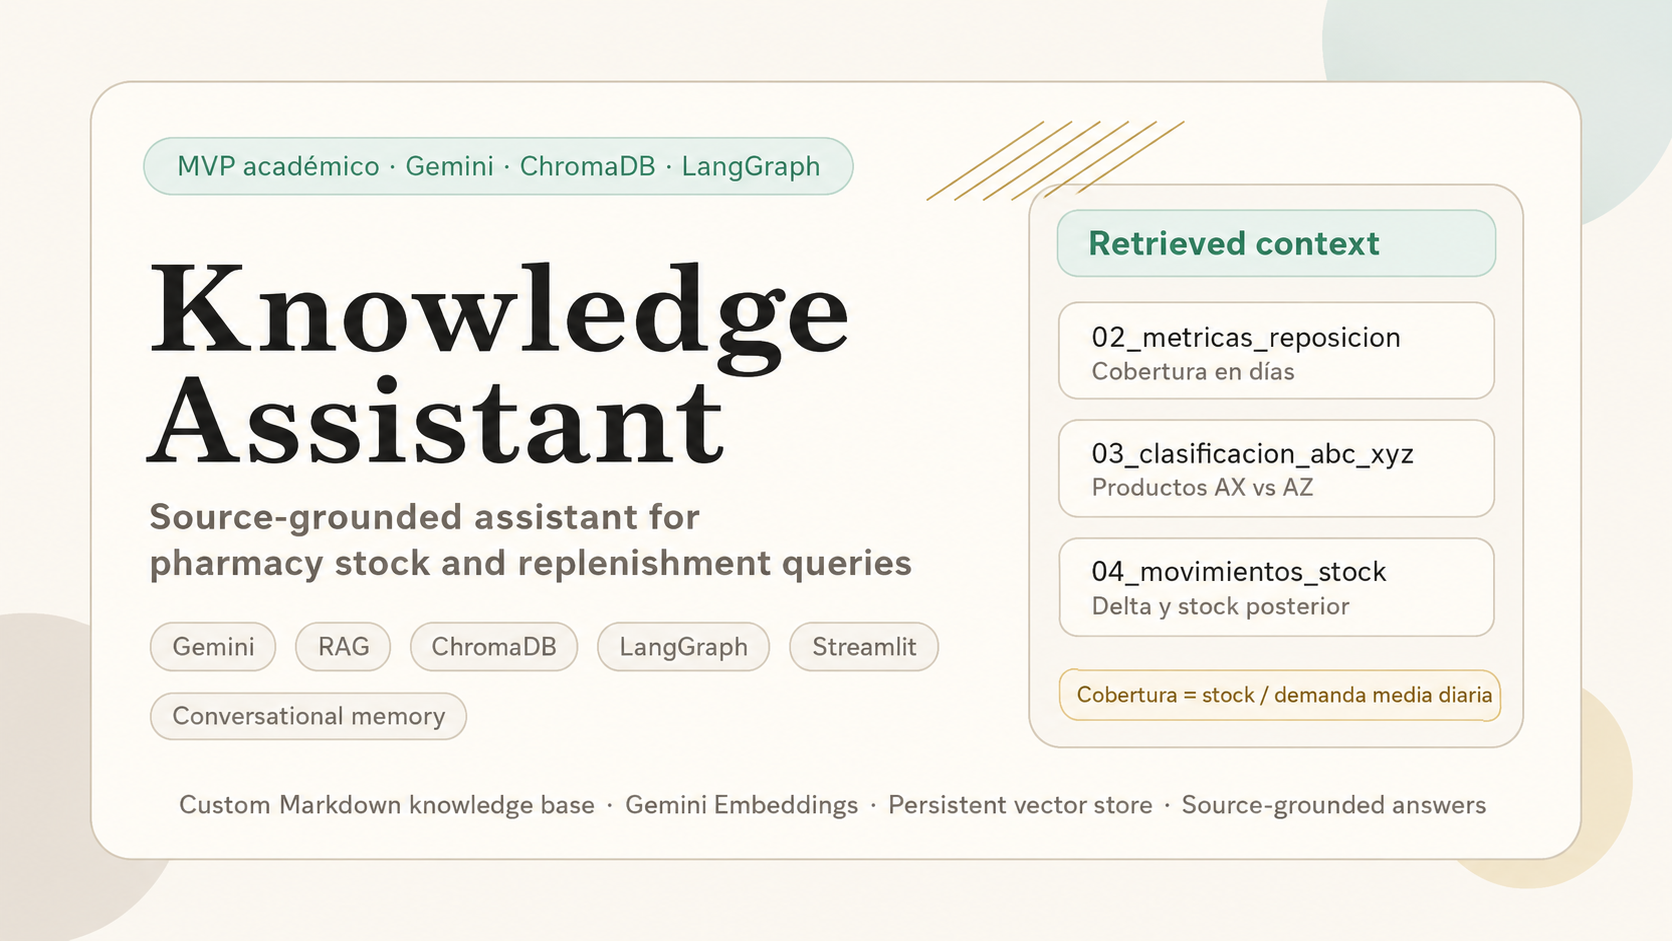Open the 03_clasificacion_abc_xyz context card
Image resolution: width=1672 pixels, height=941 pixels.
[x=1276, y=468]
